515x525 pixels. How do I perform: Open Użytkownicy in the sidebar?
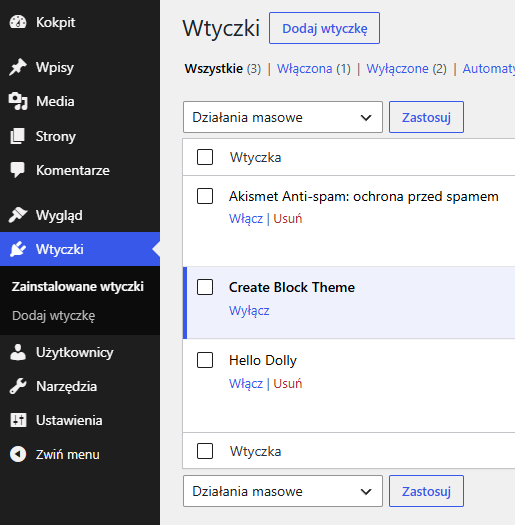tap(80, 352)
